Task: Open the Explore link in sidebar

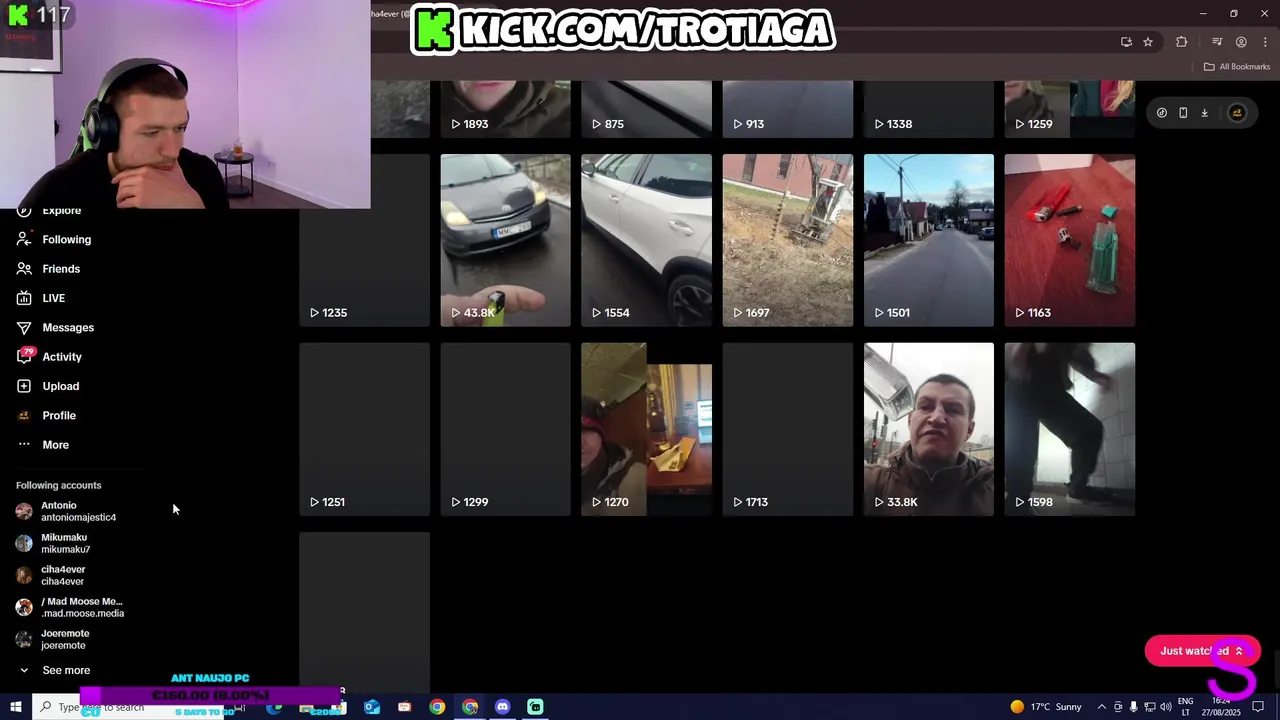Action: [61, 211]
